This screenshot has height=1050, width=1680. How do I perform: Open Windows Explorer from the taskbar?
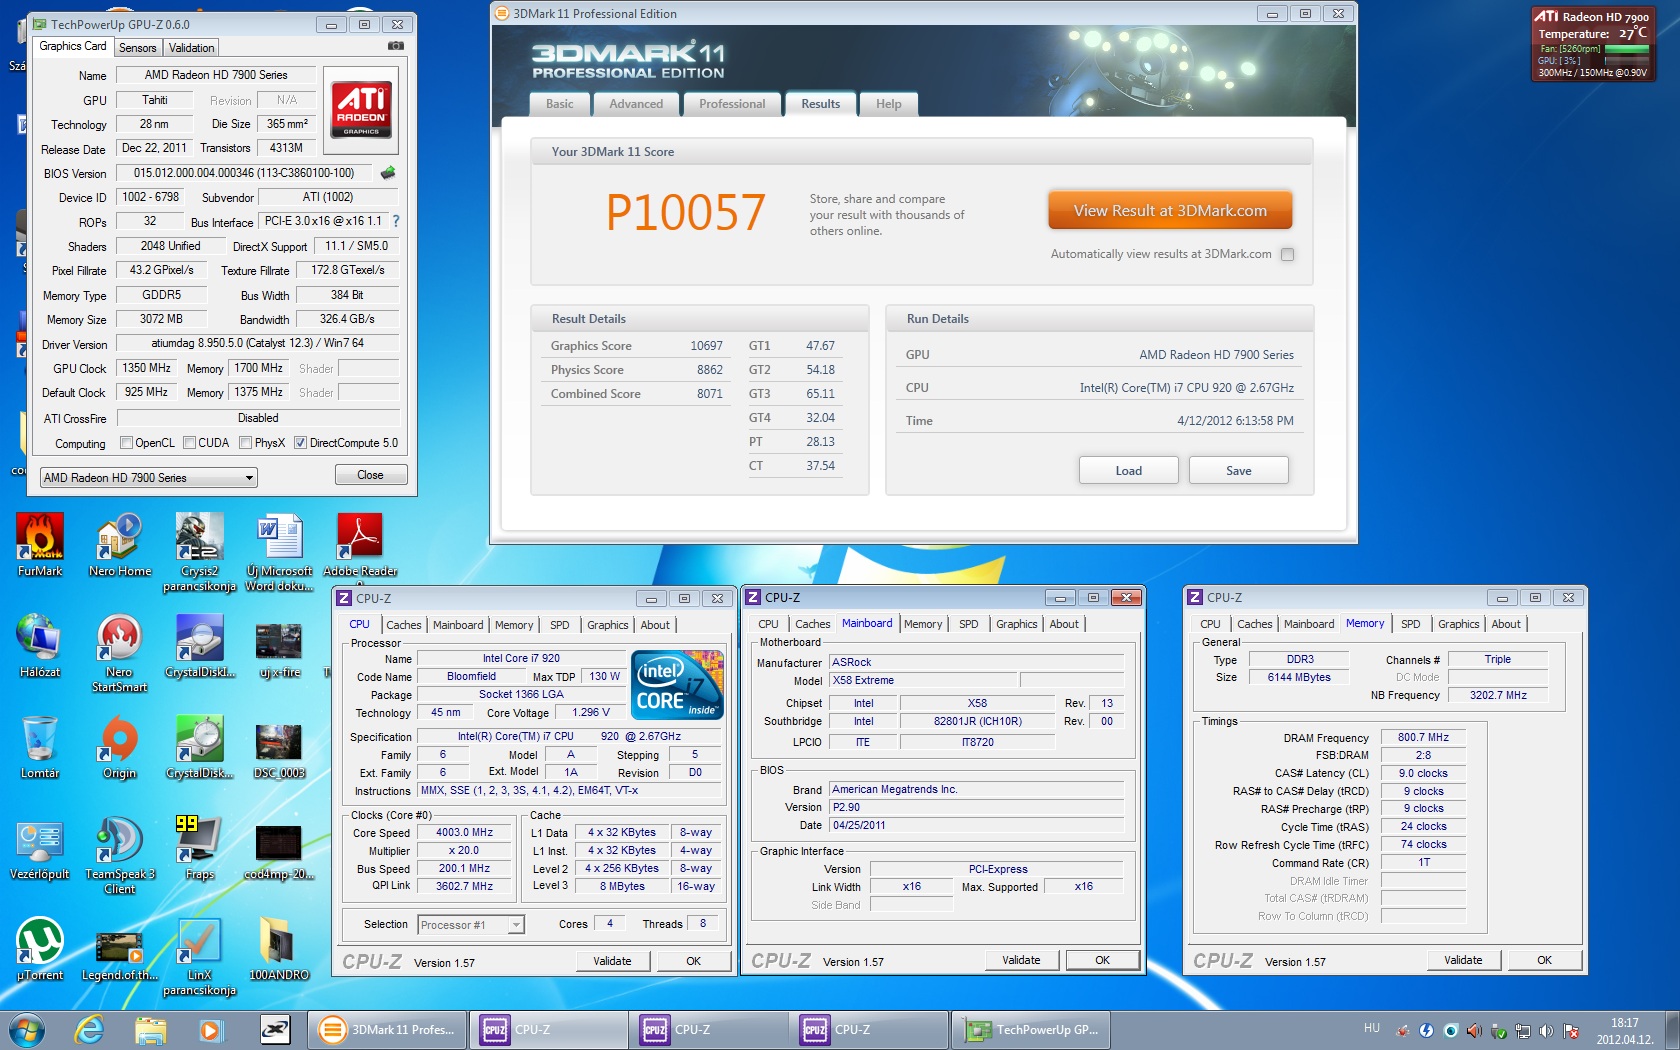(150, 1029)
